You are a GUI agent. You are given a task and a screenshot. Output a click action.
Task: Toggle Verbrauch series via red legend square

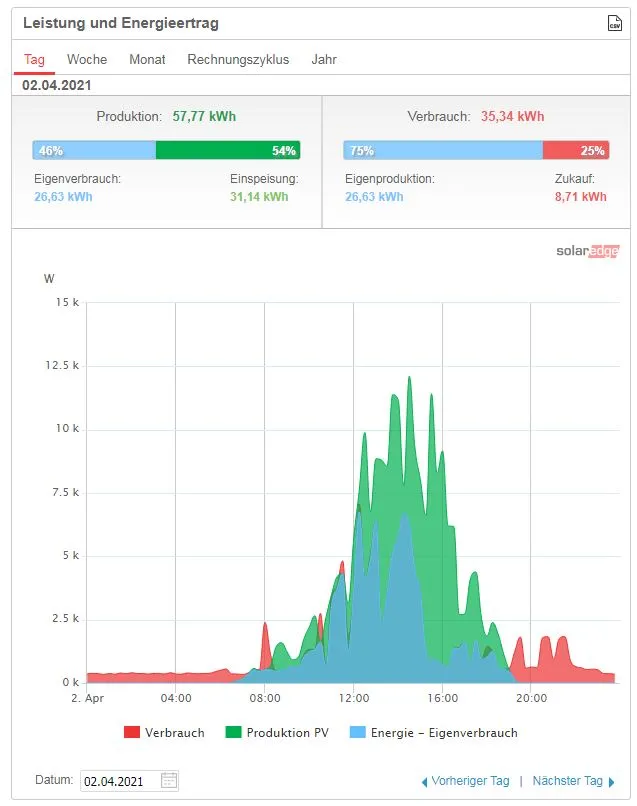tap(132, 732)
